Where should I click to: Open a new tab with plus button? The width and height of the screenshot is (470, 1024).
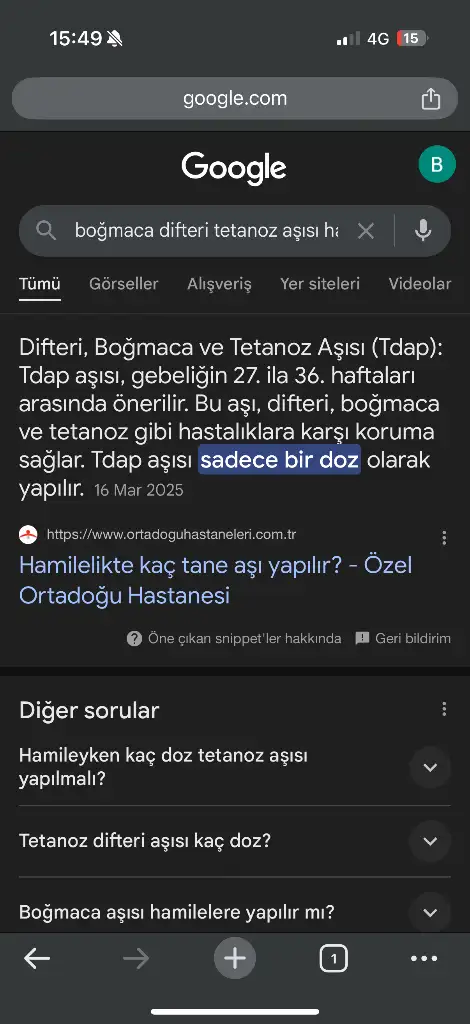(235, 958)
